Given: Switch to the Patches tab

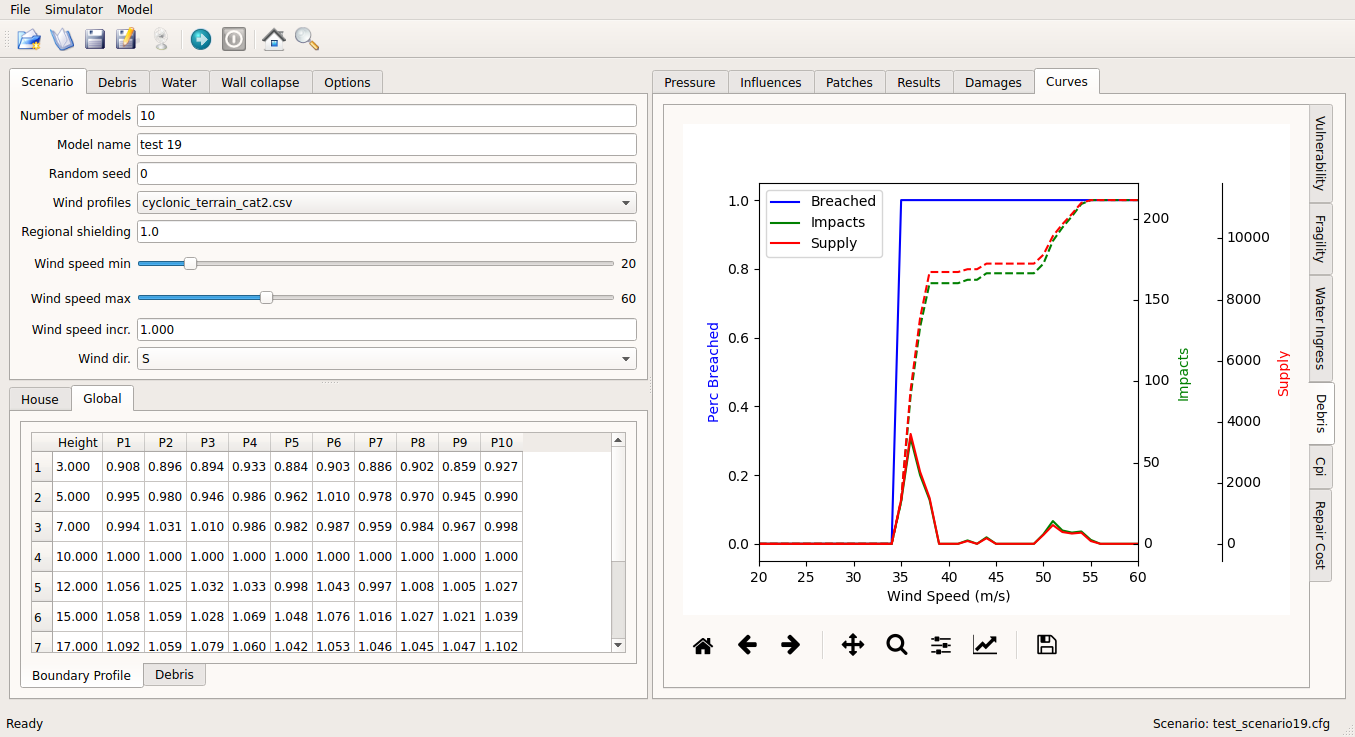Looking at the screenshot, I should 849,82.
